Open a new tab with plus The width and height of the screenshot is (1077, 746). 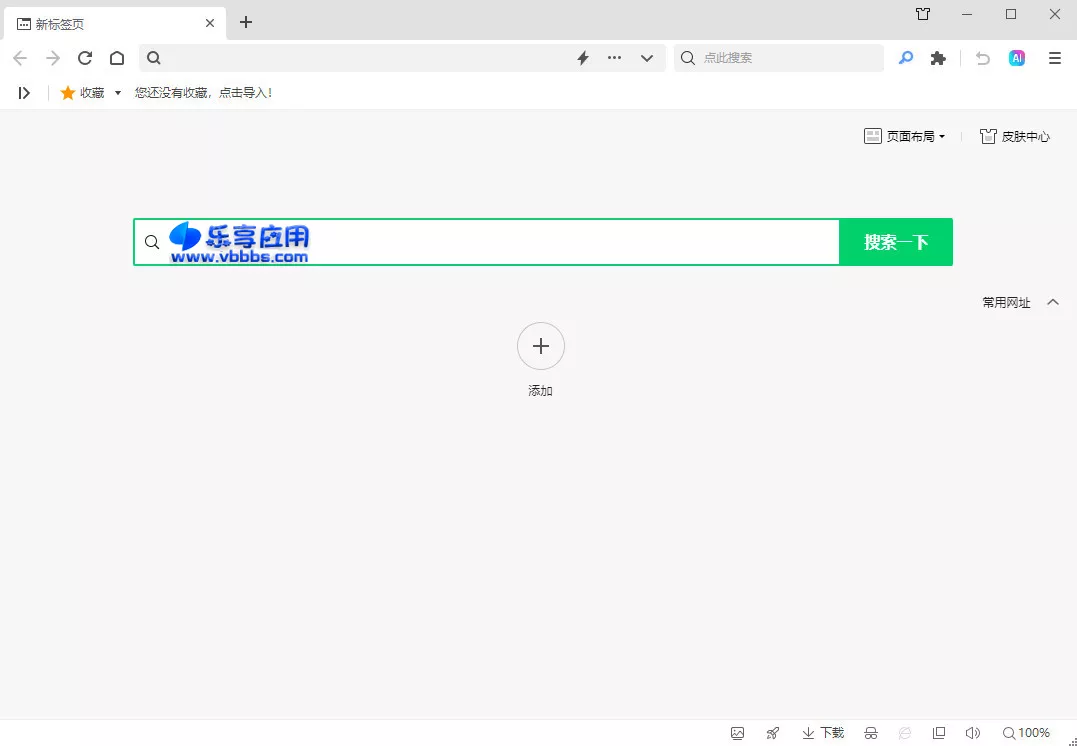pyautogui.click(x=246, y=23)
